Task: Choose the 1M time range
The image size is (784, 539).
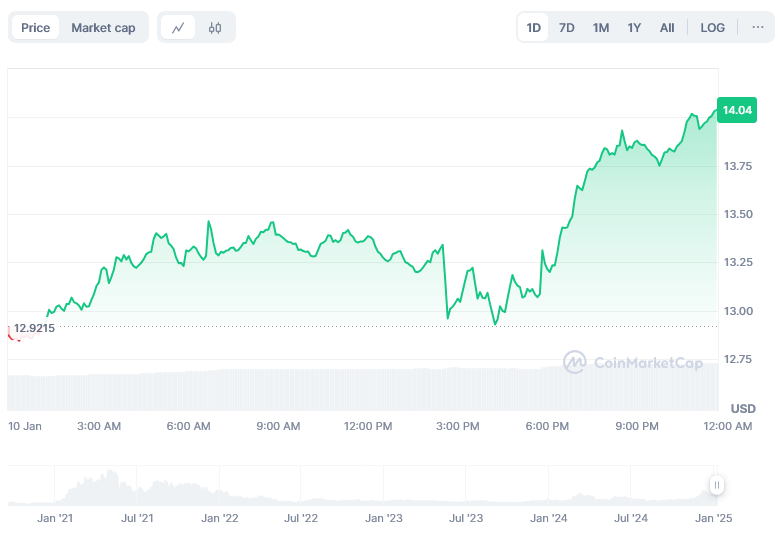Action: click(600, 28)
